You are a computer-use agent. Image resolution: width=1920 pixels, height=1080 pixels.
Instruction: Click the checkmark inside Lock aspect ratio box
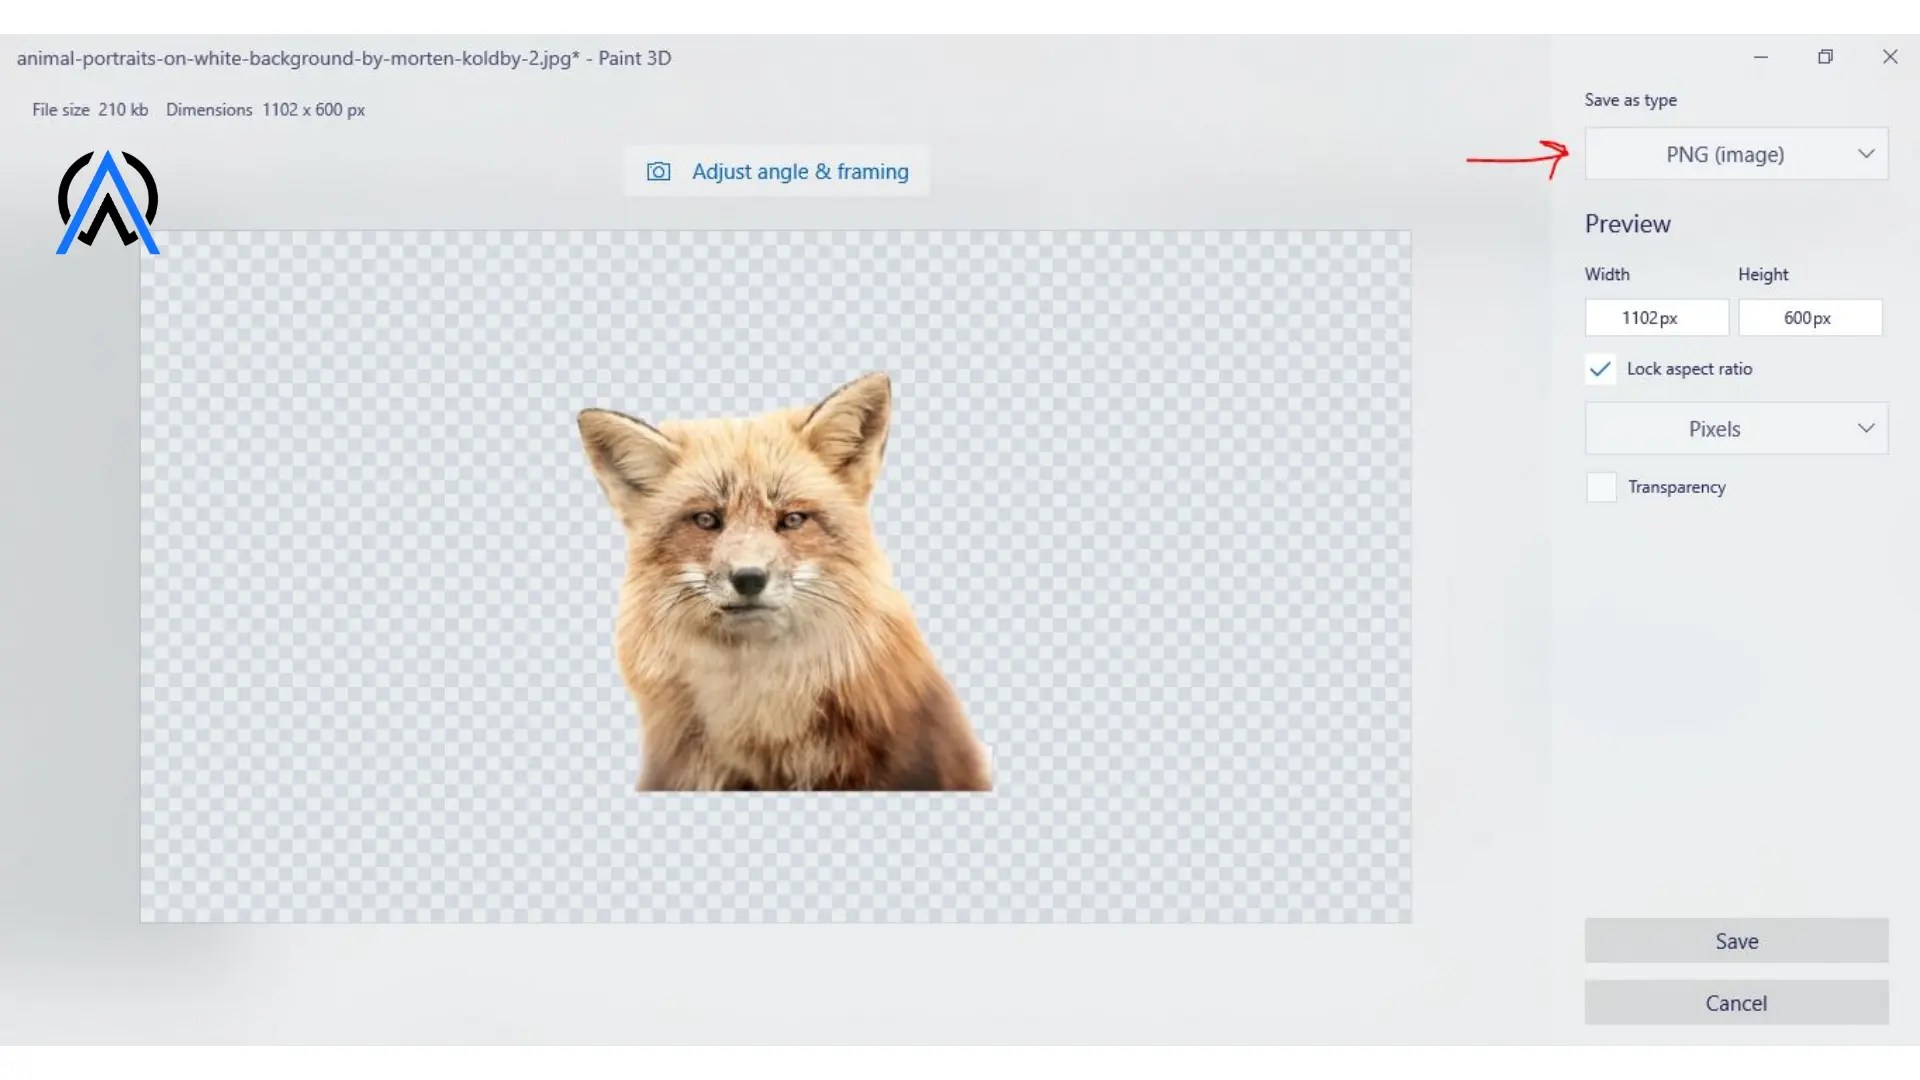pyautogui.click(x=1599, y=369)
